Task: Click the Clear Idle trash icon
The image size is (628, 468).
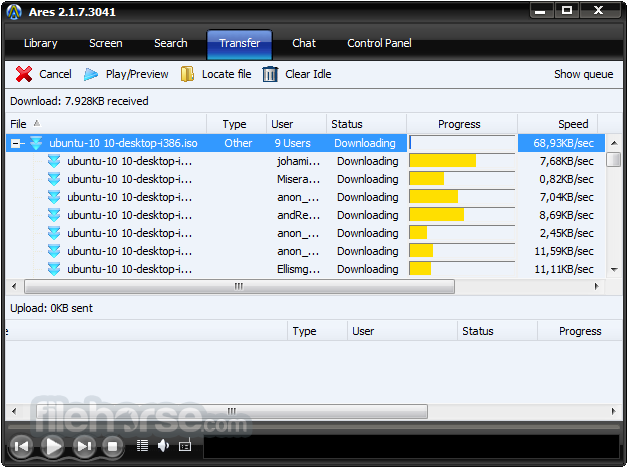Action: pos(270,74)
